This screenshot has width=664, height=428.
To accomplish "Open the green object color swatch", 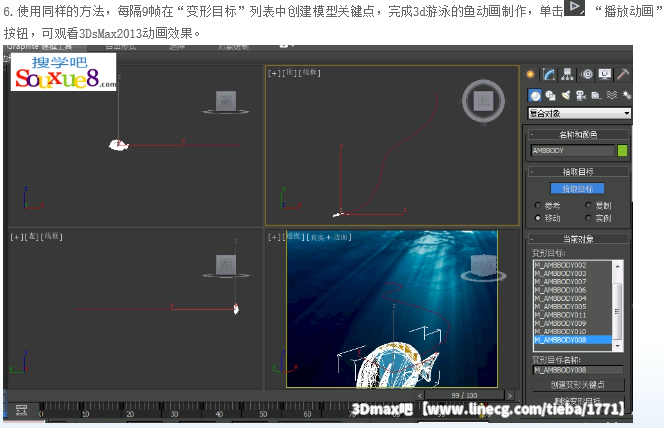I will [x=622, y=150].
